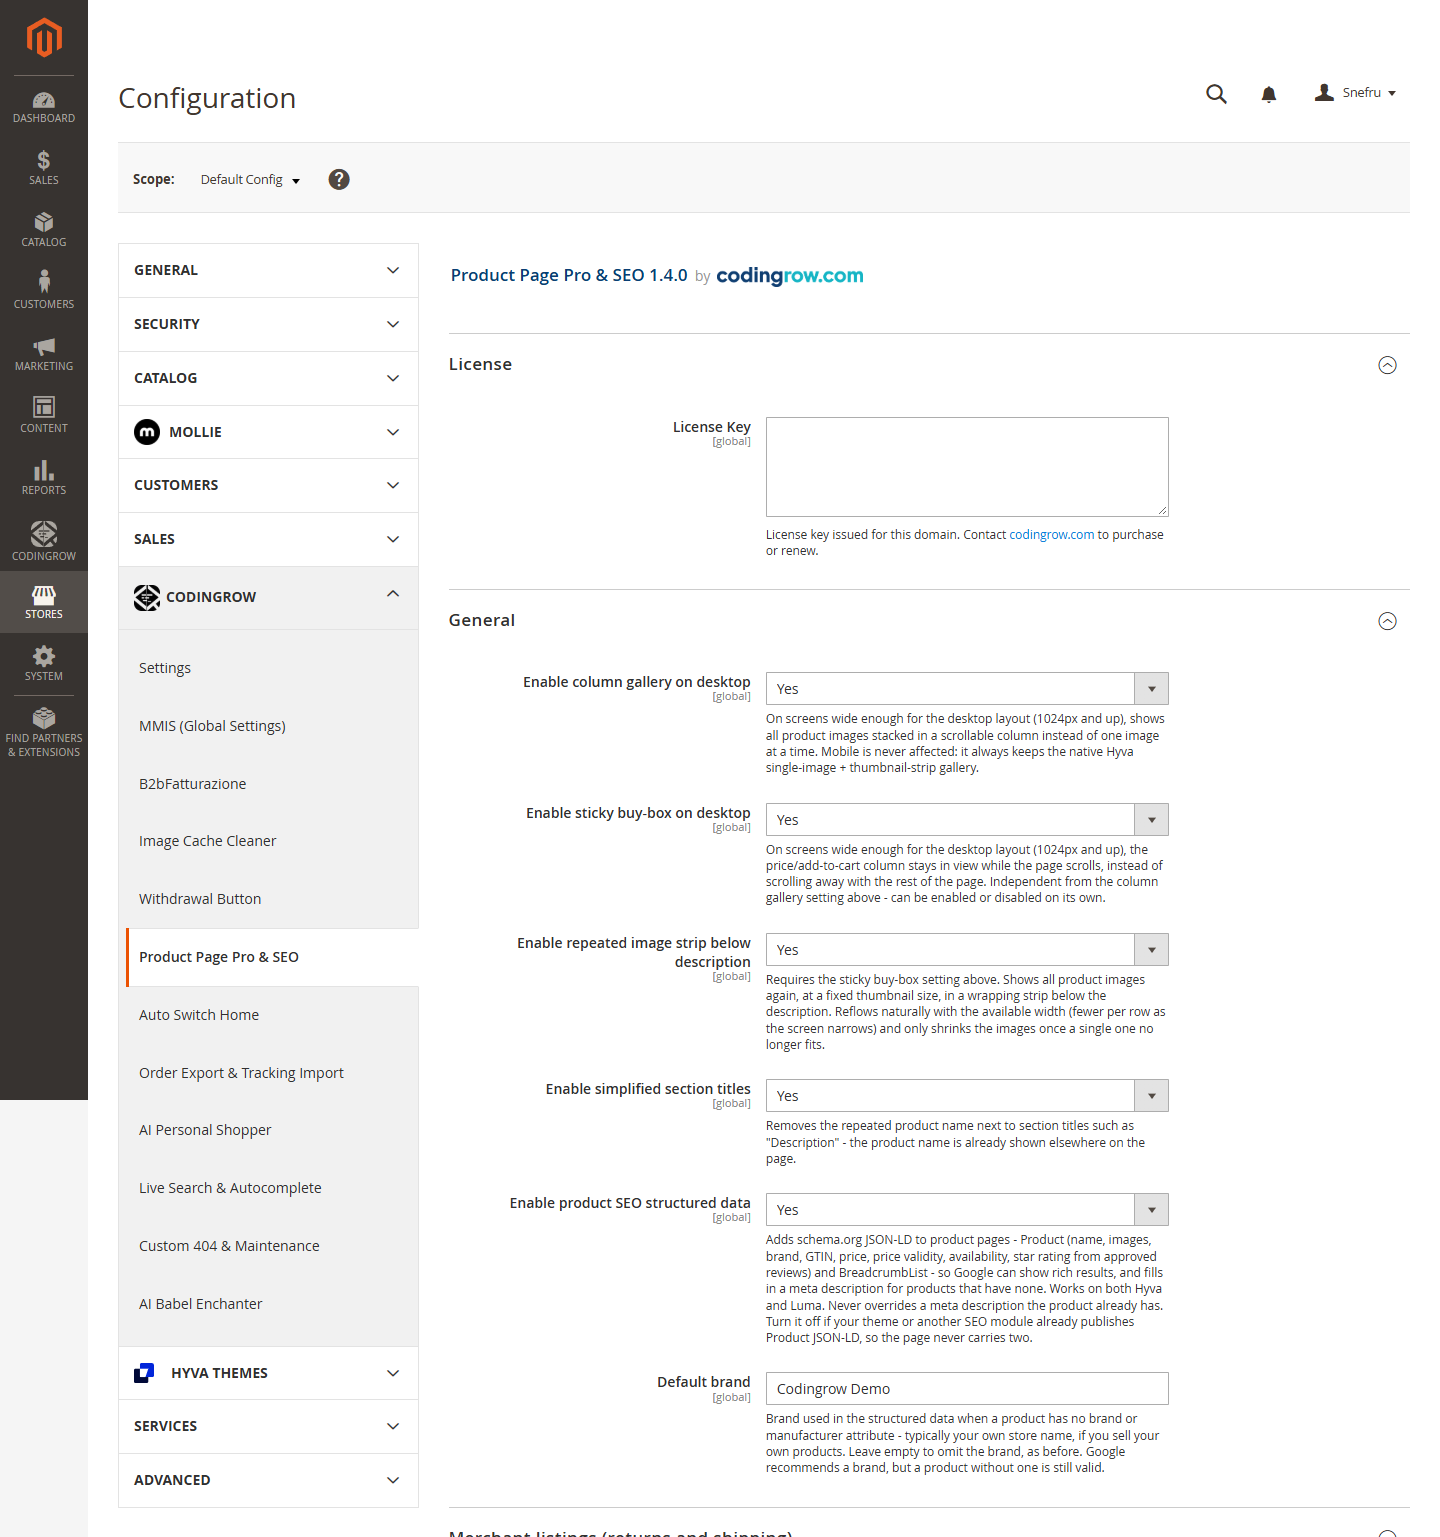This screenshot has width=1440, height=1537.
Task: Click into the License Key text area
Action: pos(967,467)
